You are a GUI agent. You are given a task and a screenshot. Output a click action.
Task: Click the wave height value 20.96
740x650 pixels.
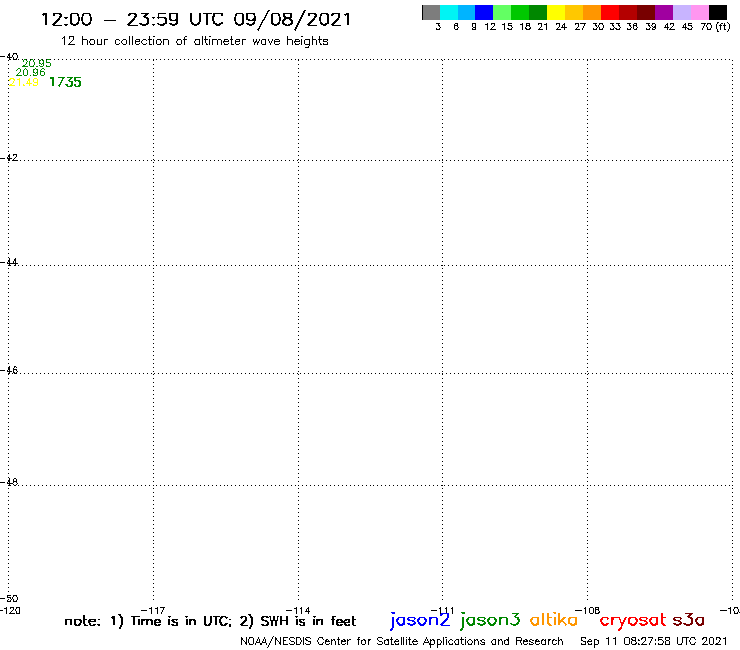pyautogui.click(x=31, y=72)
